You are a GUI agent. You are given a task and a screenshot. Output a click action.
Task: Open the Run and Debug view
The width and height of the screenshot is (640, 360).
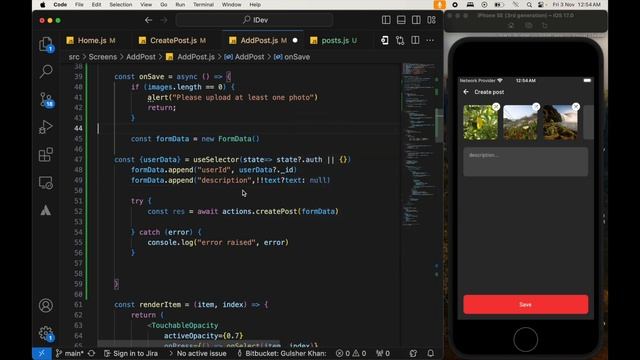point(46,127)
